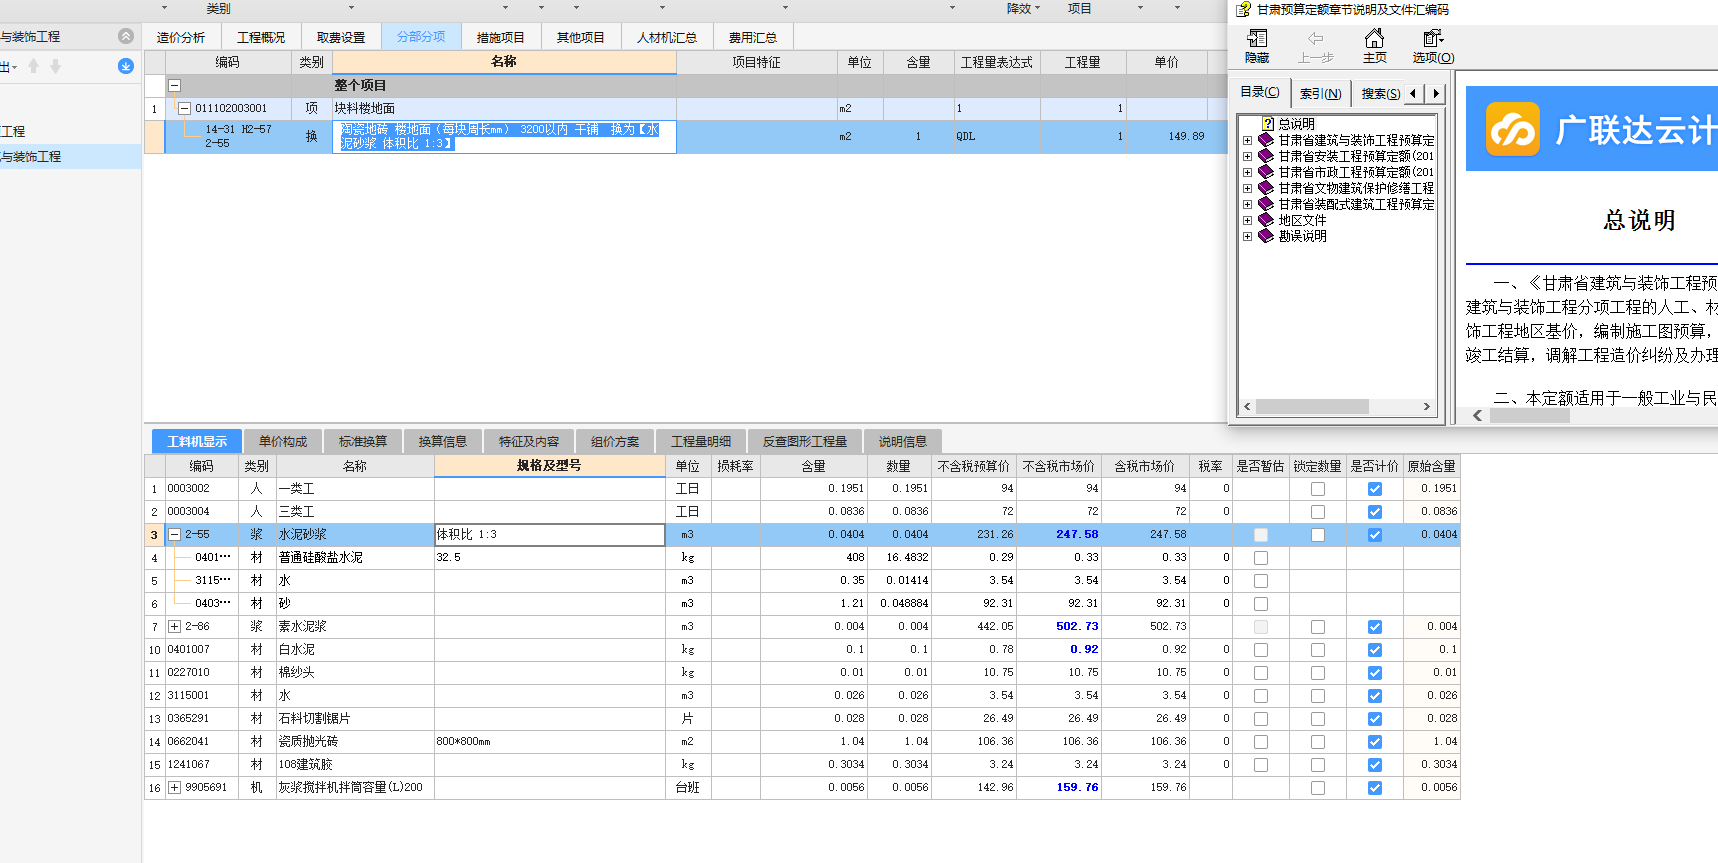Check 是否暂估 for 白水泥 row
The width and height of the screenshot is (1718, 863).
[1261, 650]
